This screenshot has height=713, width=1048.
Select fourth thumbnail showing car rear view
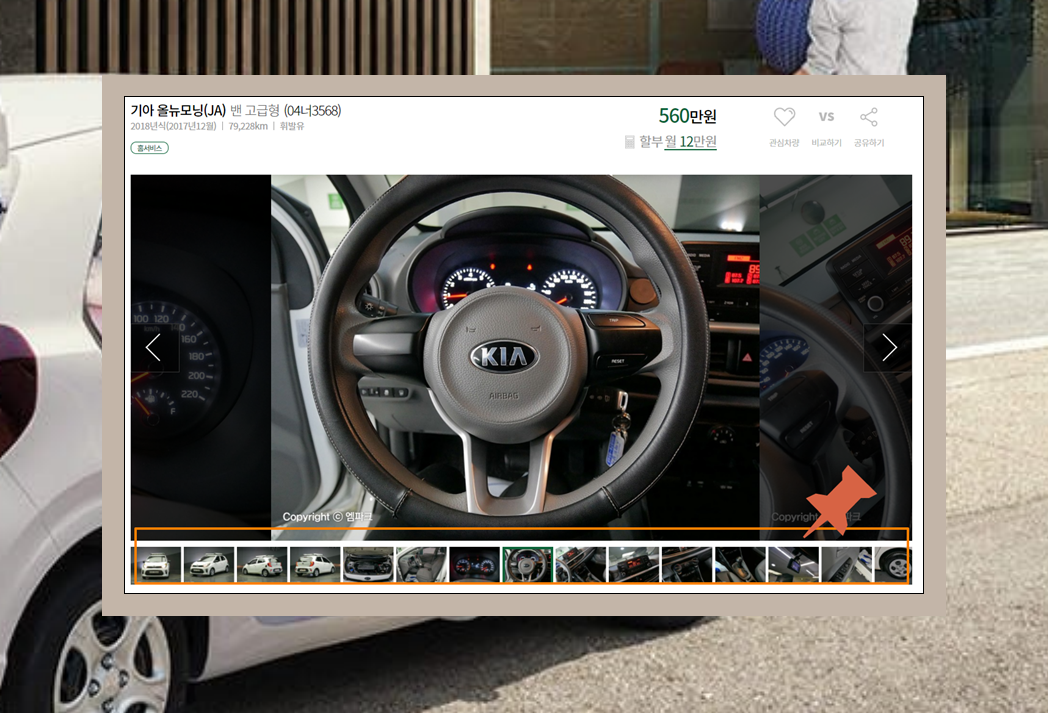(315, 565)
